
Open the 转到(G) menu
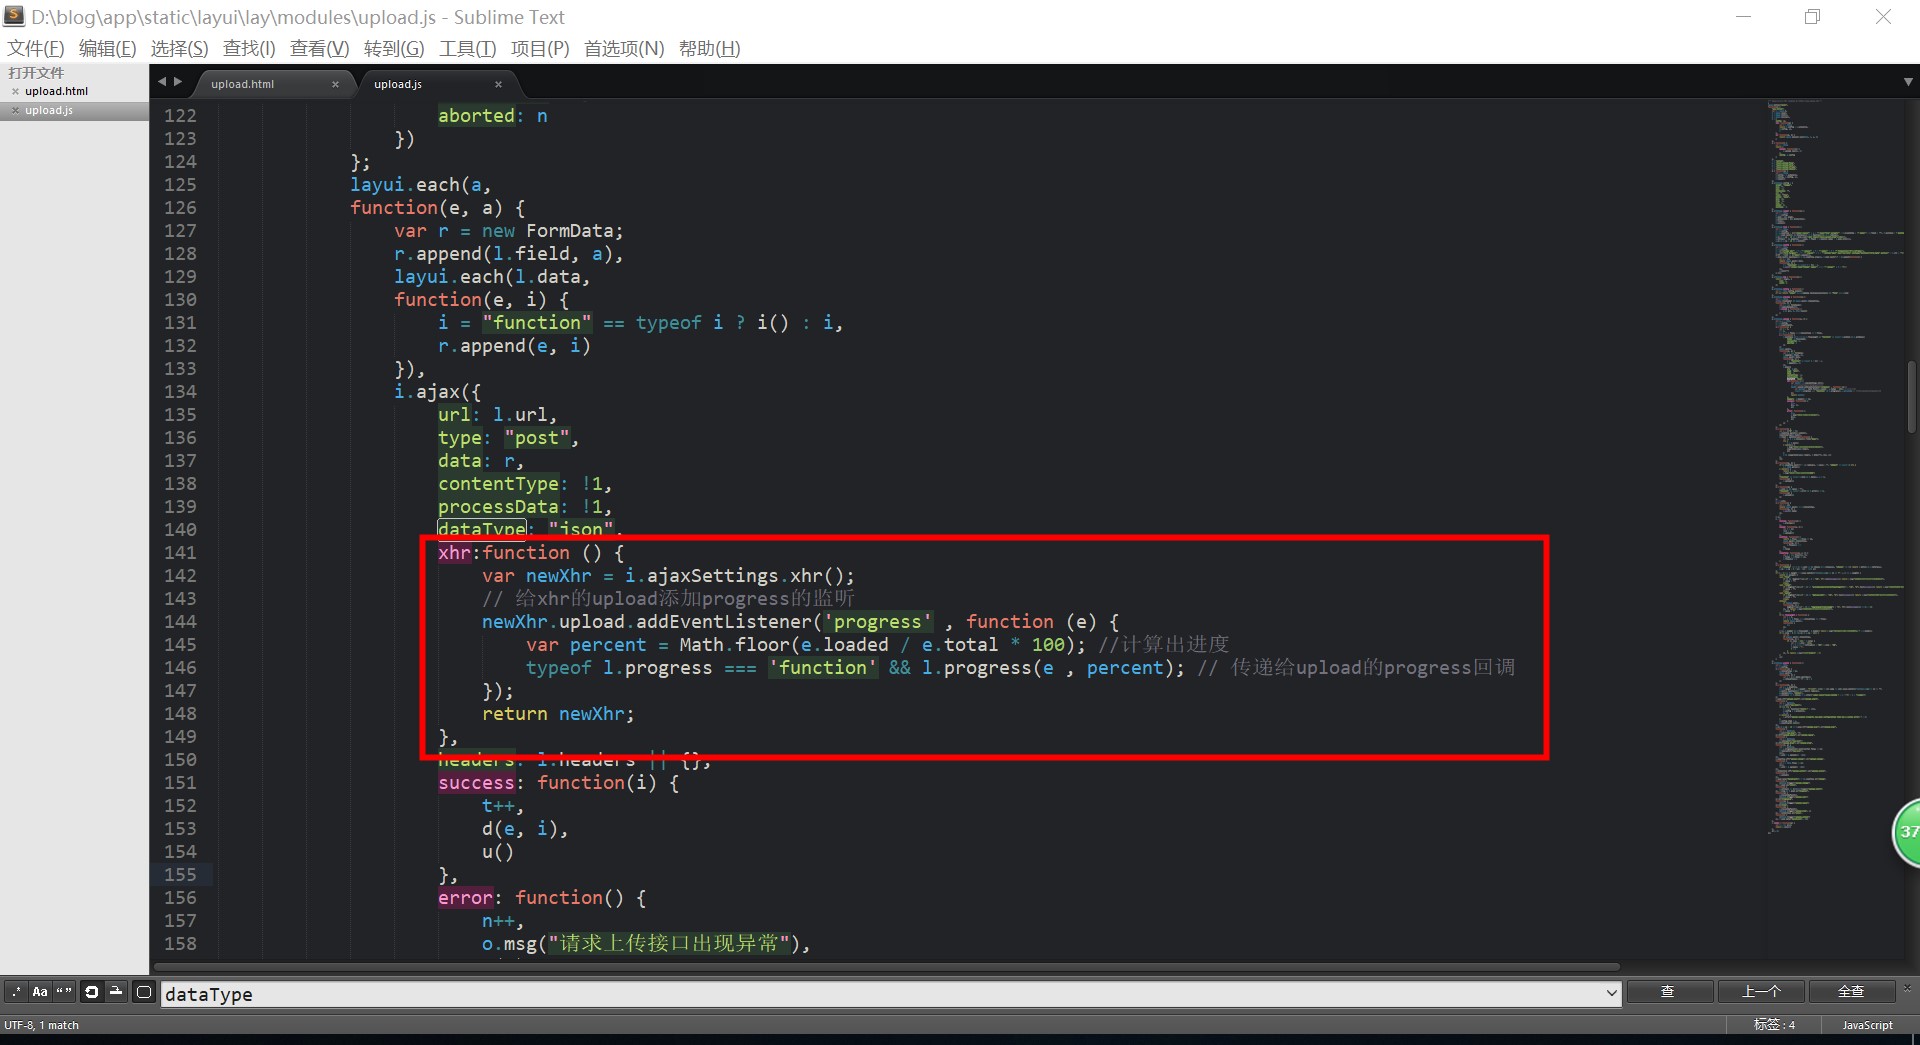pyautogui.click(x=394, y=49)
